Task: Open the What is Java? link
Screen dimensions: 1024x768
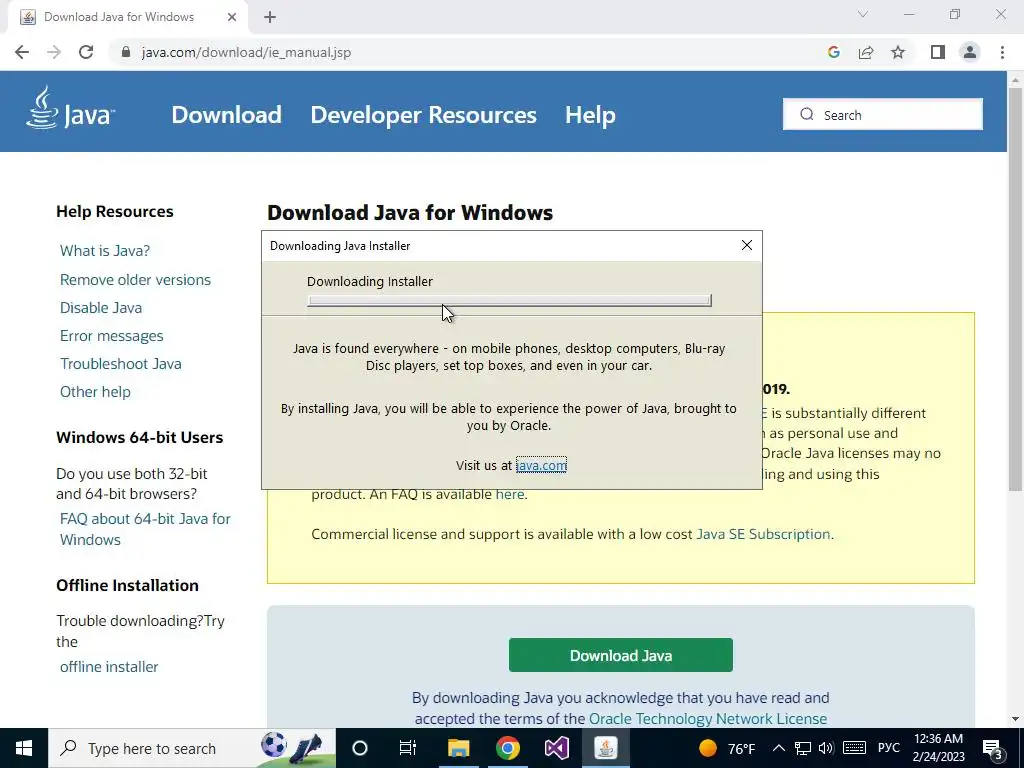Action: (104, 251)
